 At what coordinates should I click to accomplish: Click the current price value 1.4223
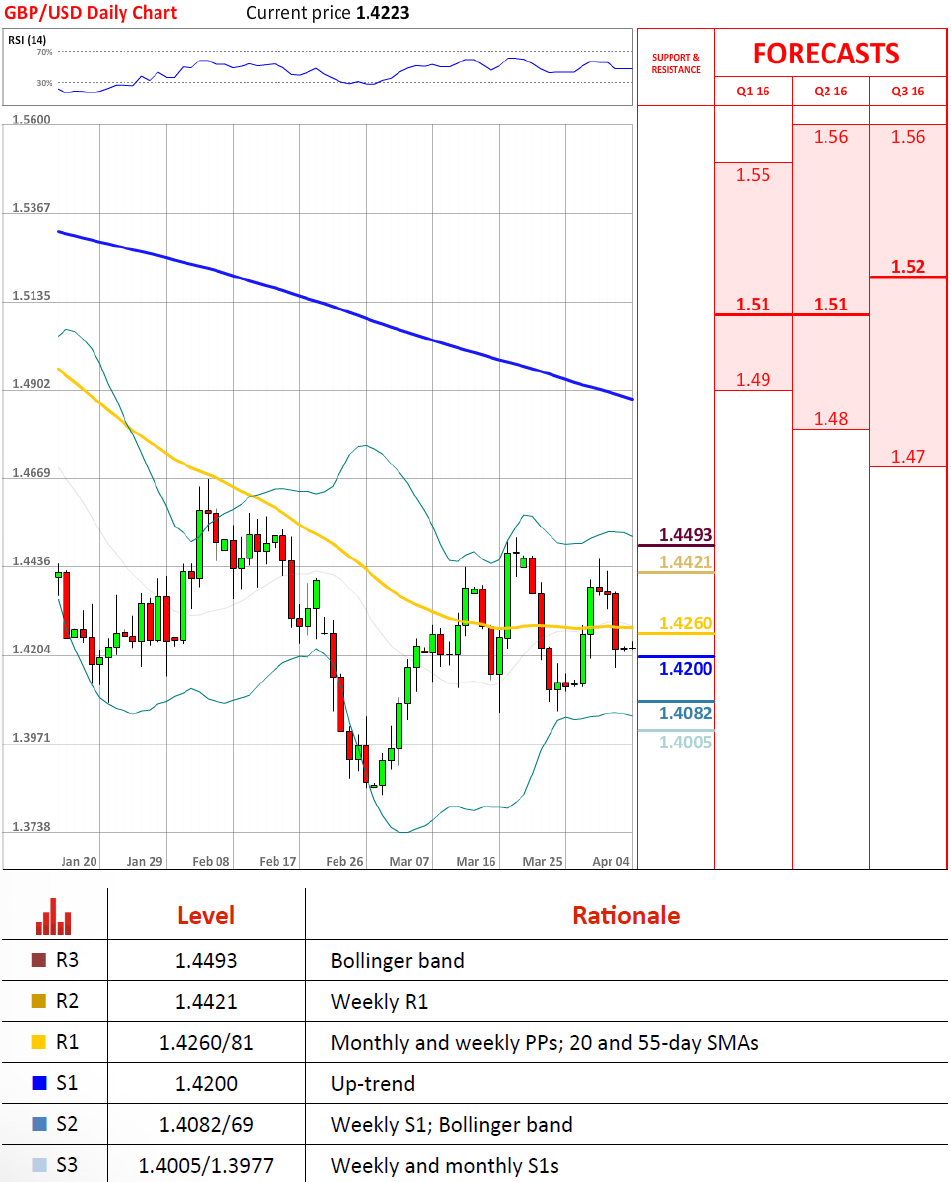tap(383, 13)
